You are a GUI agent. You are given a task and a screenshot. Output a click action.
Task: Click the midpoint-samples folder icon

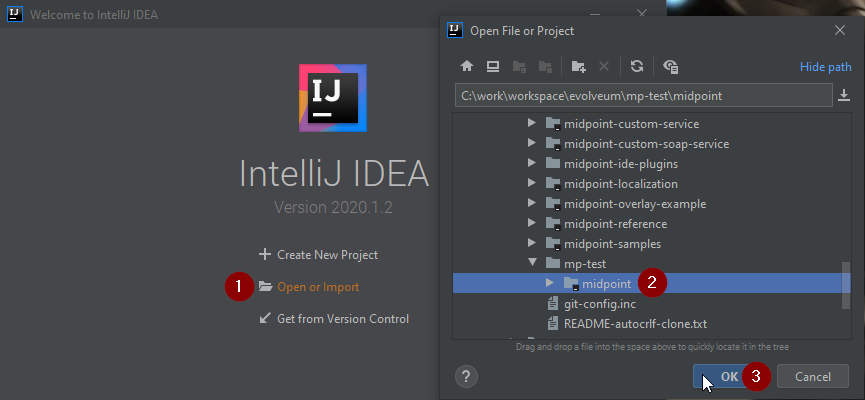[x=553, y=243]
